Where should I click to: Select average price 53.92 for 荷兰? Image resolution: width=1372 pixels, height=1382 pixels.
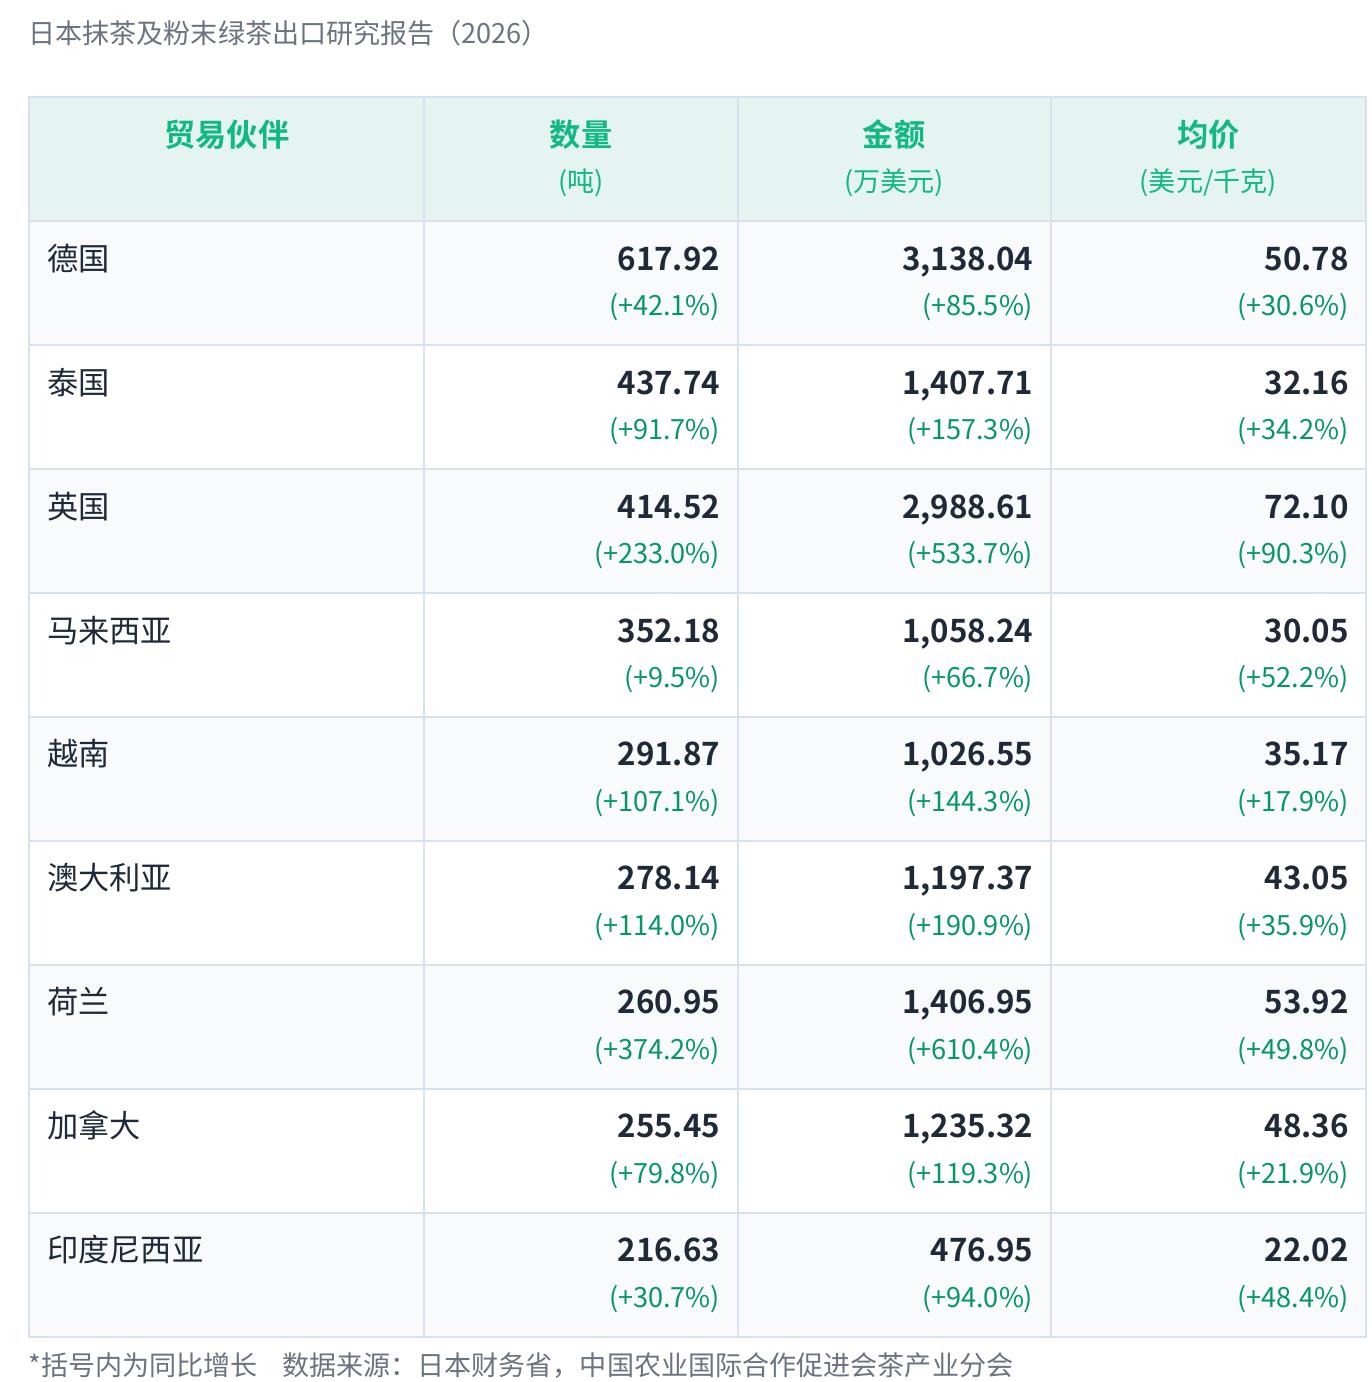[1306, 1002]
